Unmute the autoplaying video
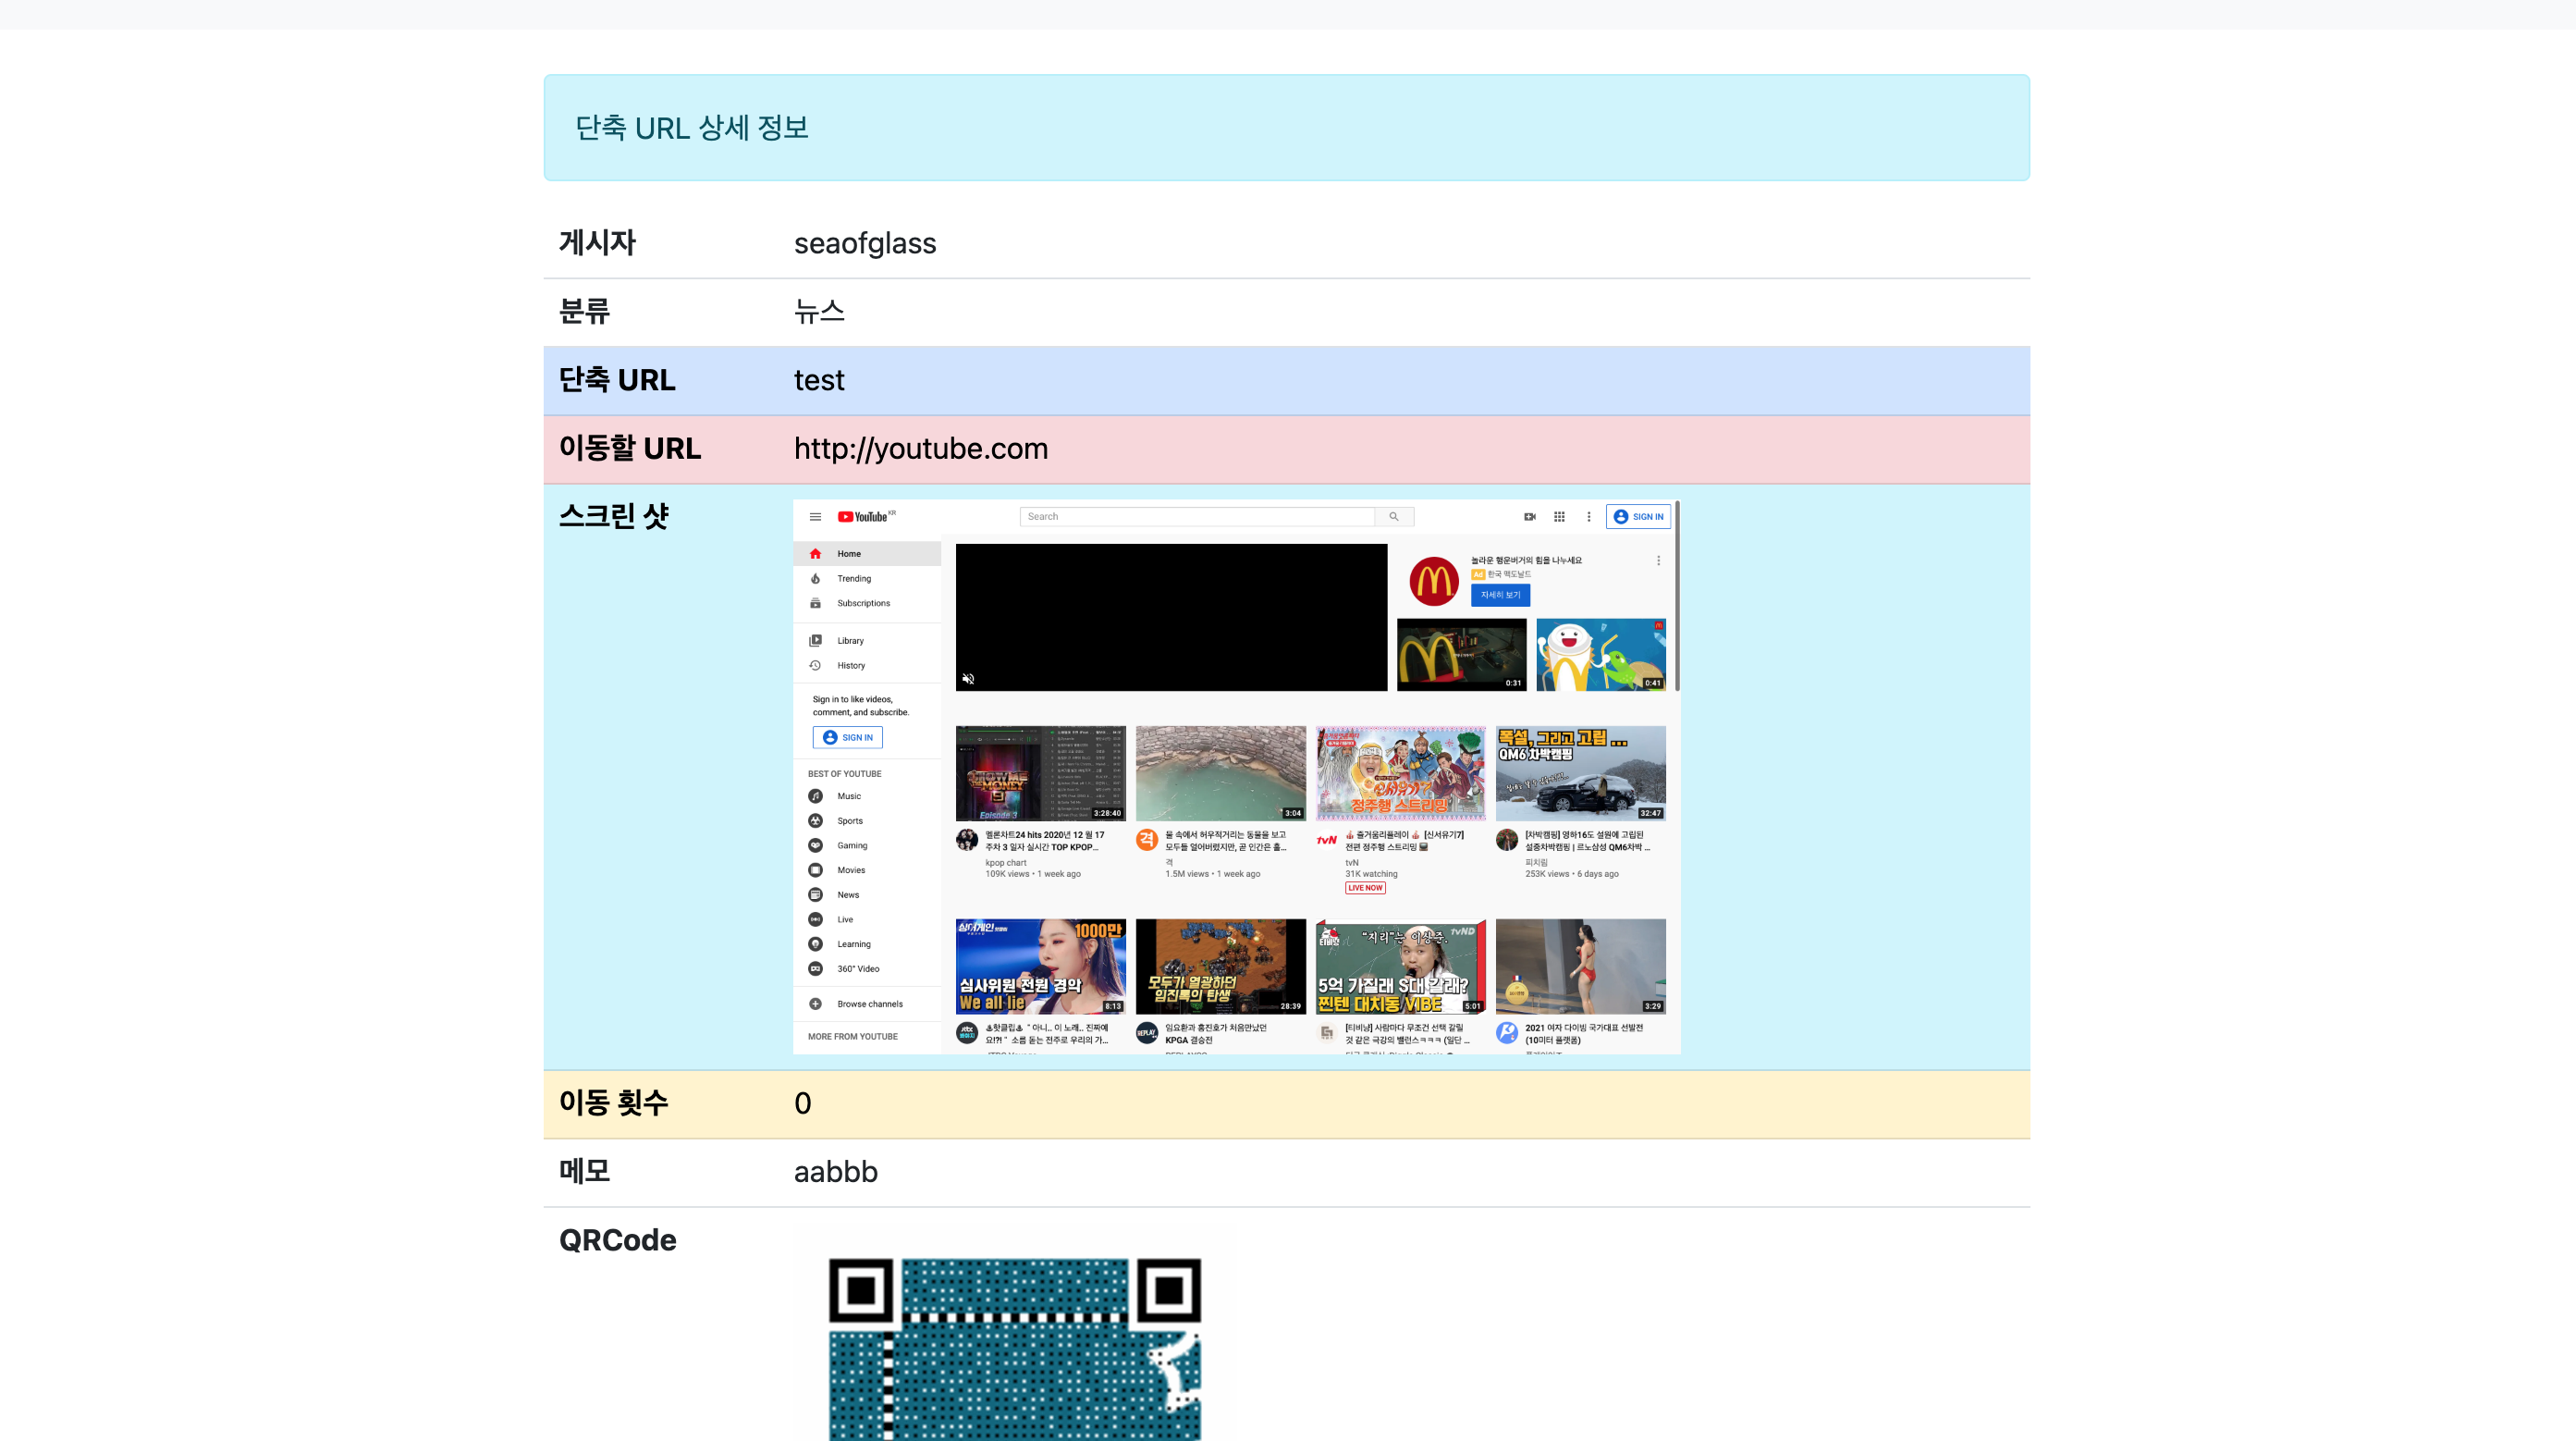 pos(967,678)
